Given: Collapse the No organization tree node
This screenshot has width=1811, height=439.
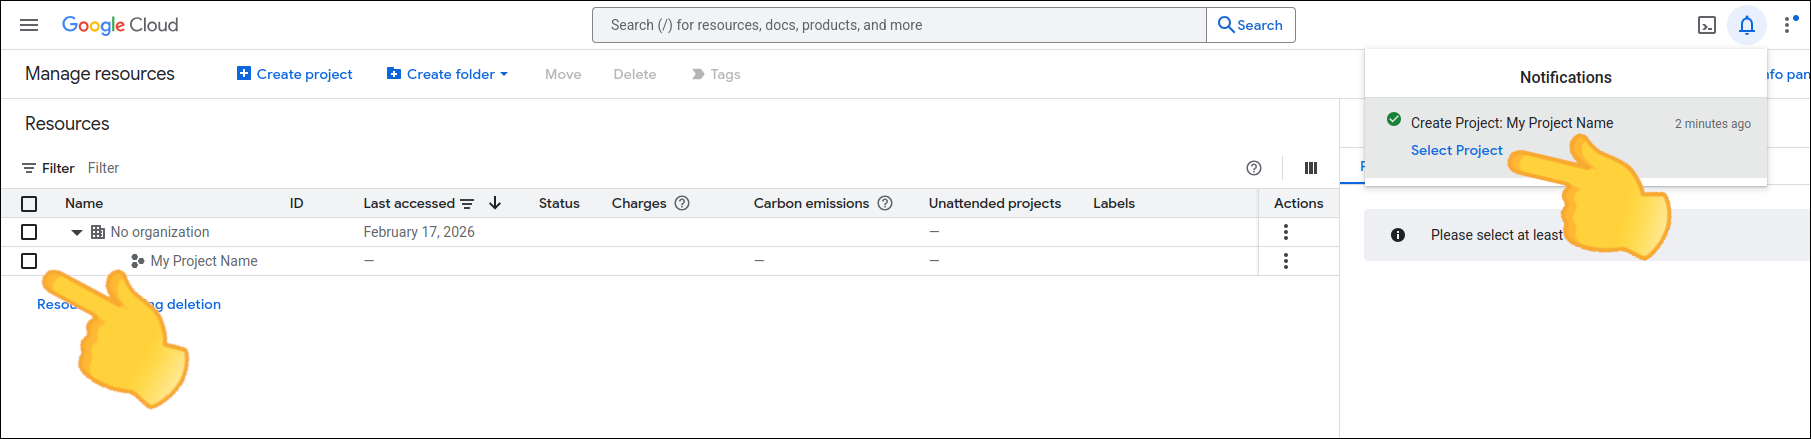Looking at the screenshot, I should tap(76, 232).
